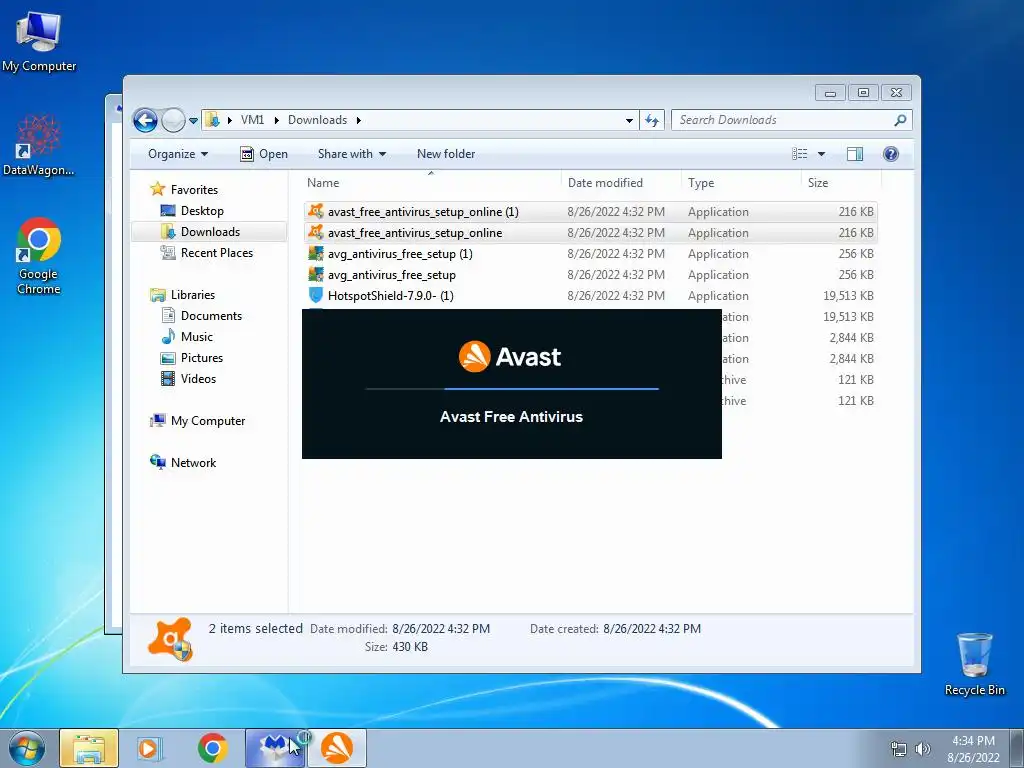The image size is (1024, 768).
Task: Click the Explorer Back arrow button
Action: click(145, 120)
